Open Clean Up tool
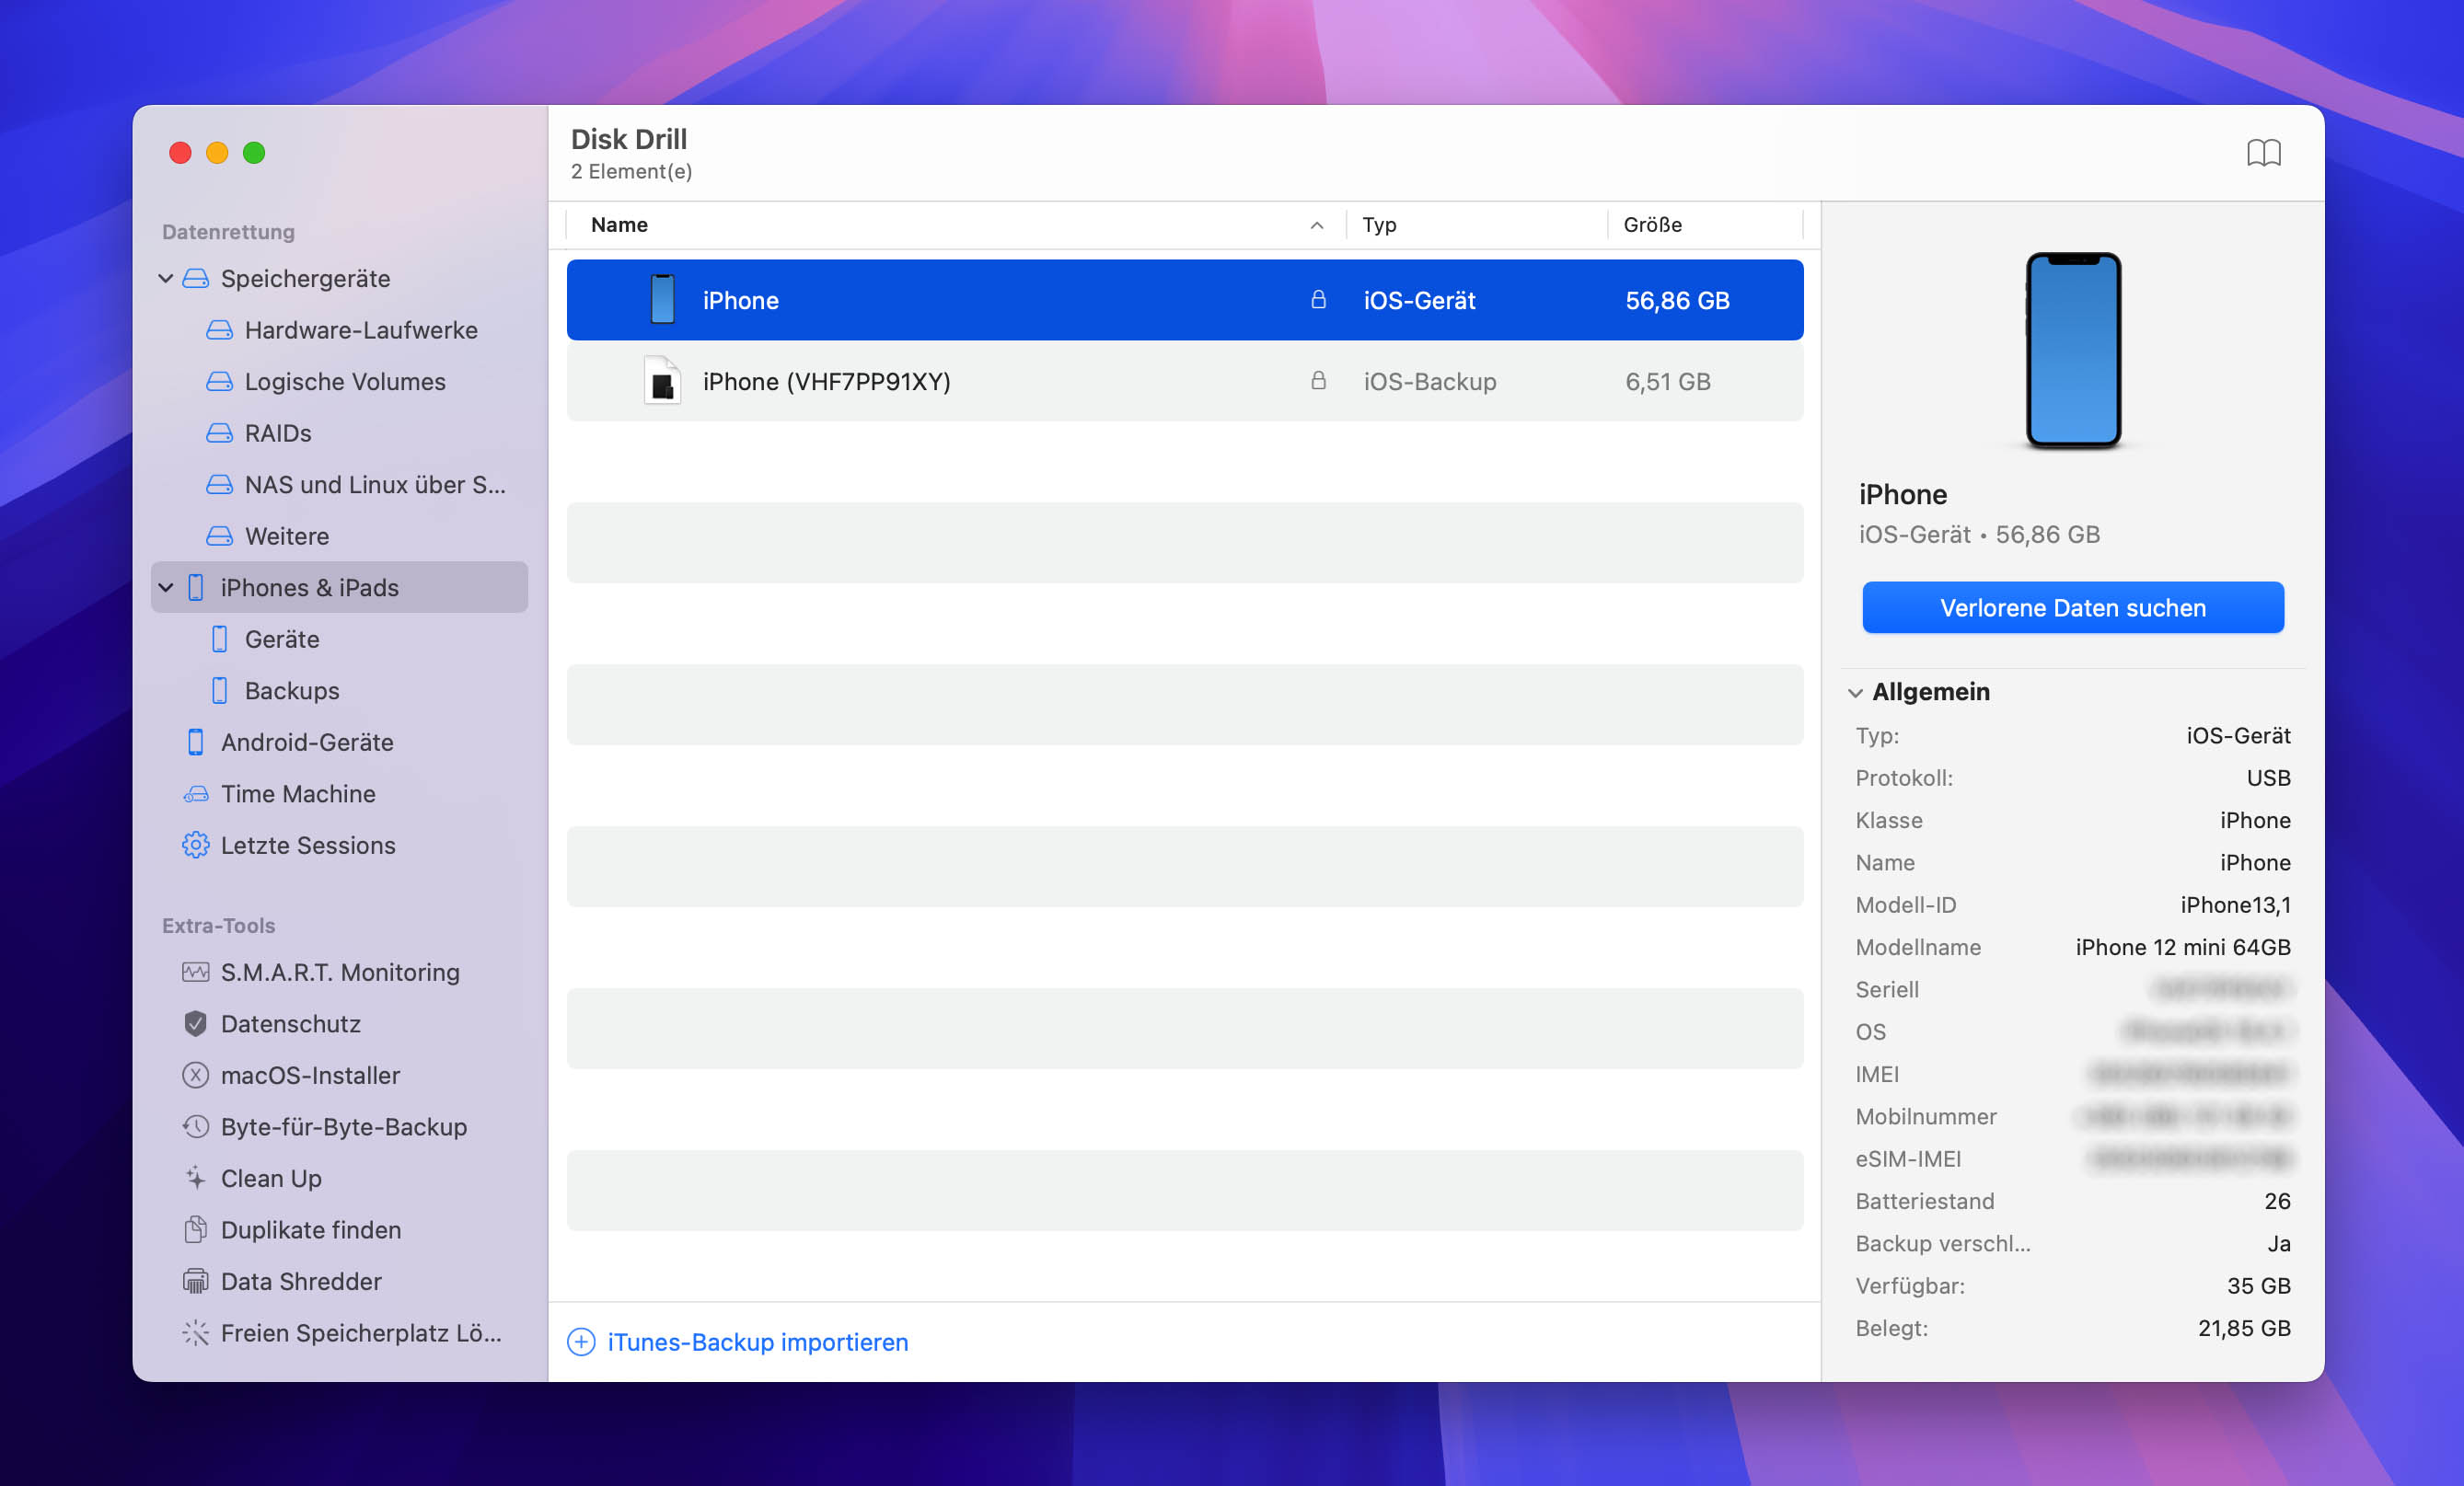The width and height of the screenshot is (2464, 1486). tap(271, 1178)
